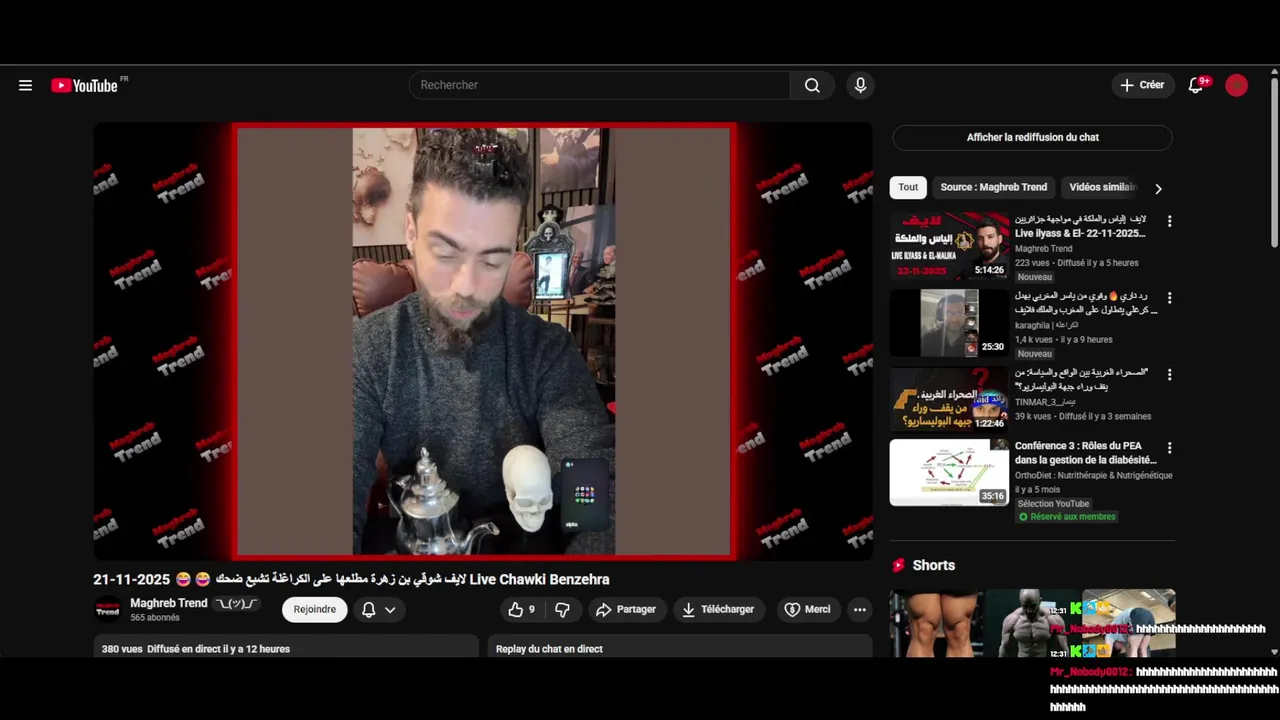Open options for the karaghila video
The height and width of the screenshot is (720, 1280).
(x=1169, y=298)
